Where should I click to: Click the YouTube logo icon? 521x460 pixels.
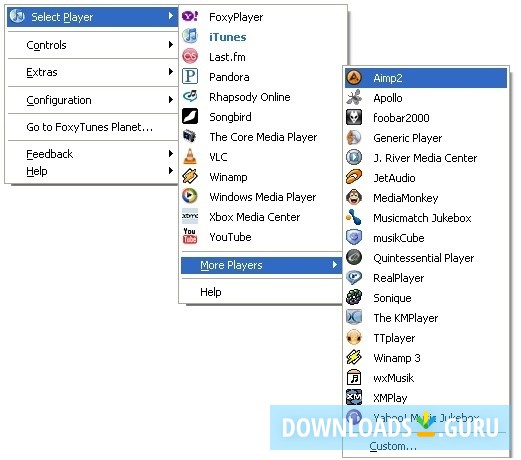click(190, 236)
